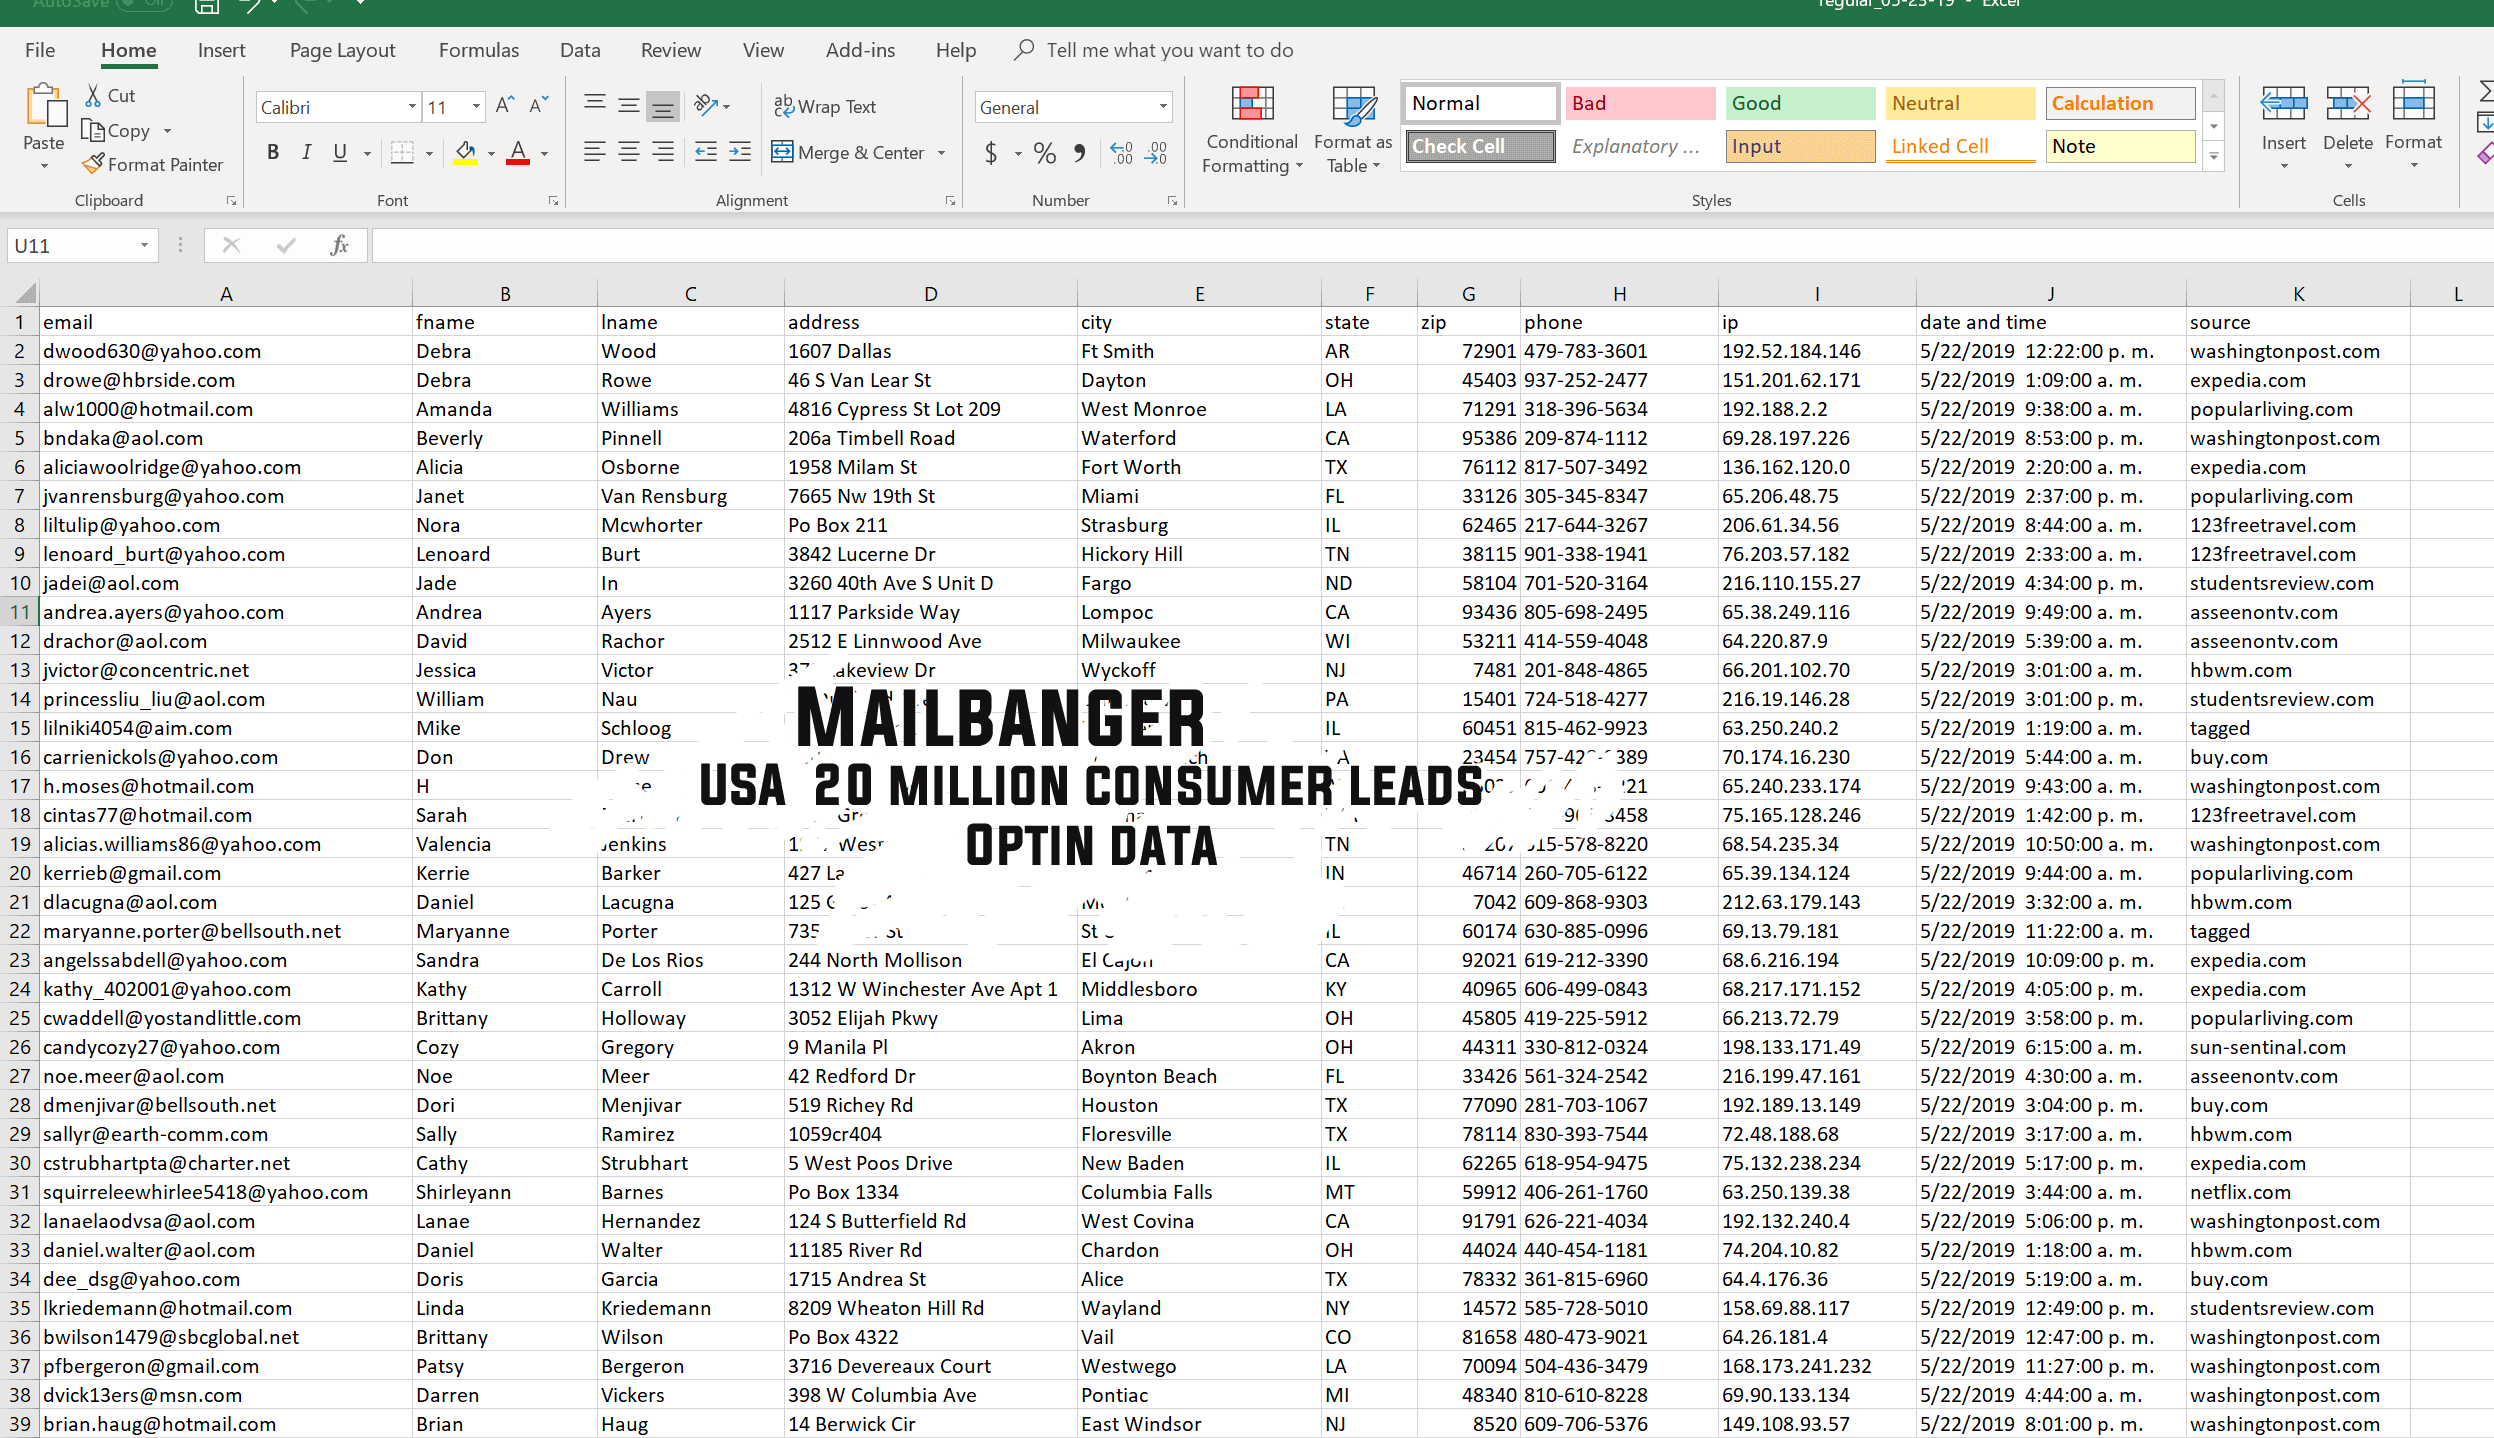The height and width of the screenshot is (1438, 2494).
Task: Apply the yellow Note cell style
Action: [x=2120, y=146]
